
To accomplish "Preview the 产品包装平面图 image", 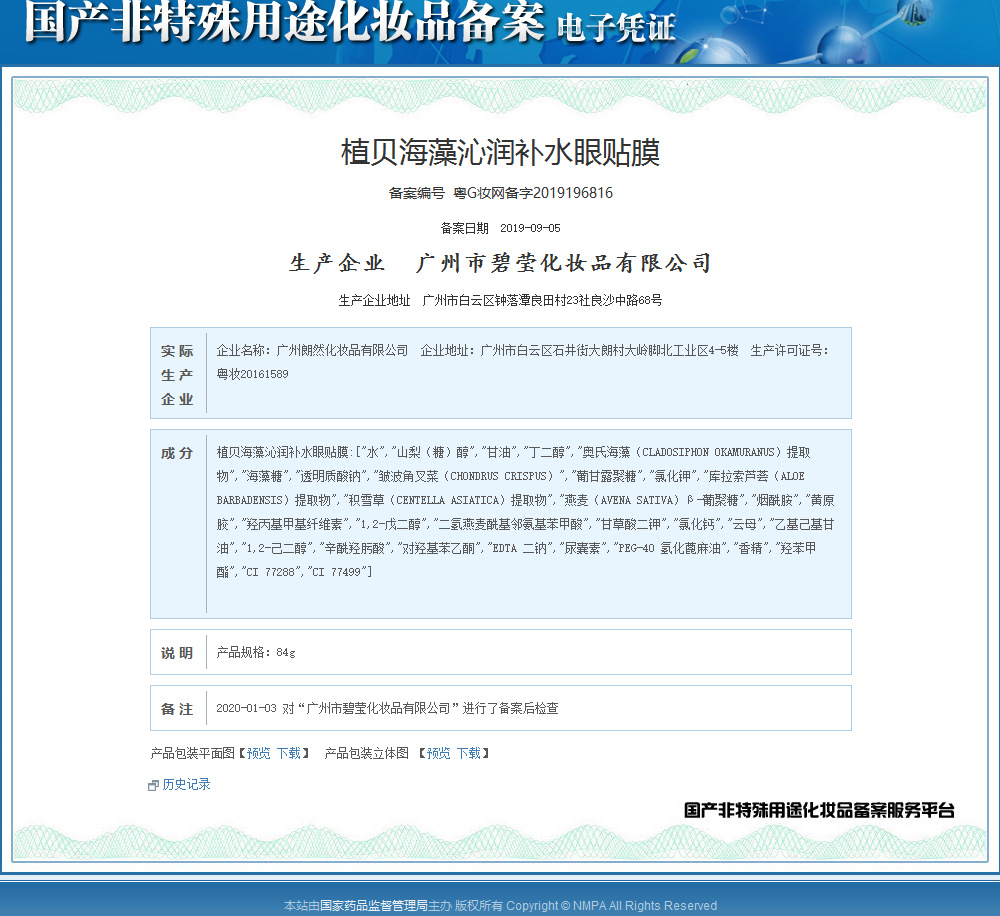I will [258, 753].
